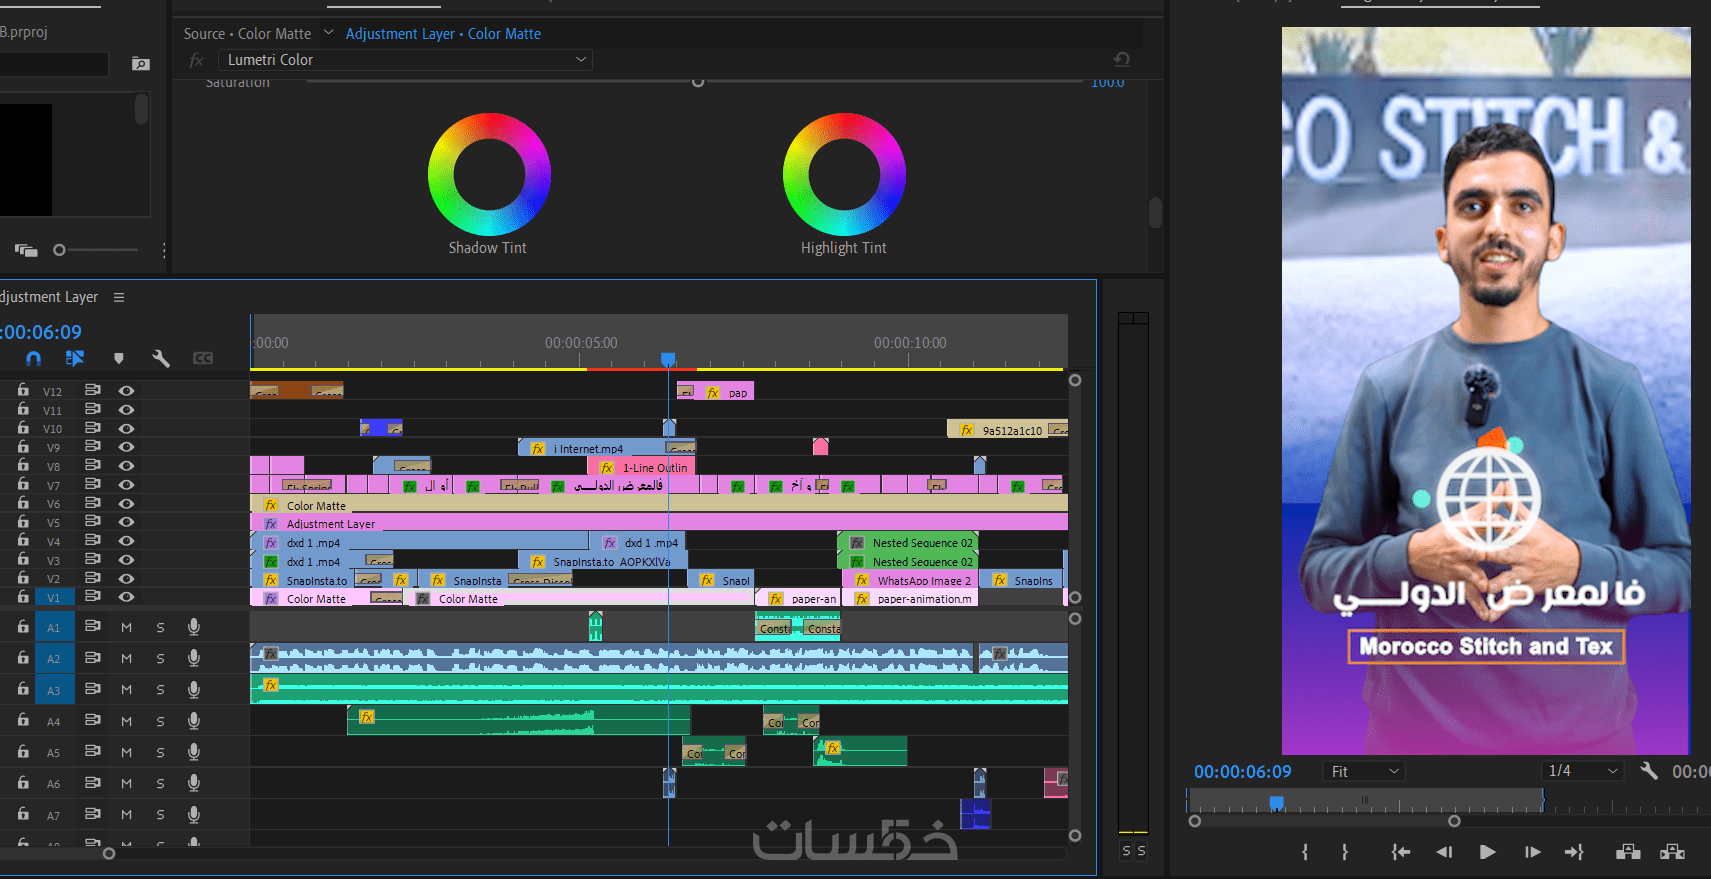
Task: Step back one frame in the Program Monitor
Action: (x=1444, y=852)
